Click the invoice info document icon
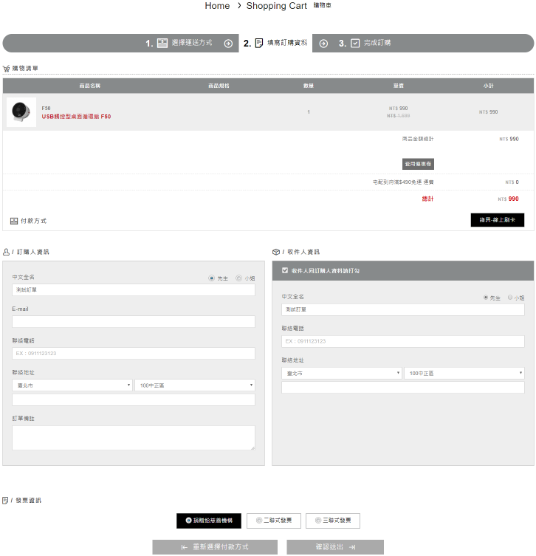The image size is (536, 556). [x=5, y=500]
